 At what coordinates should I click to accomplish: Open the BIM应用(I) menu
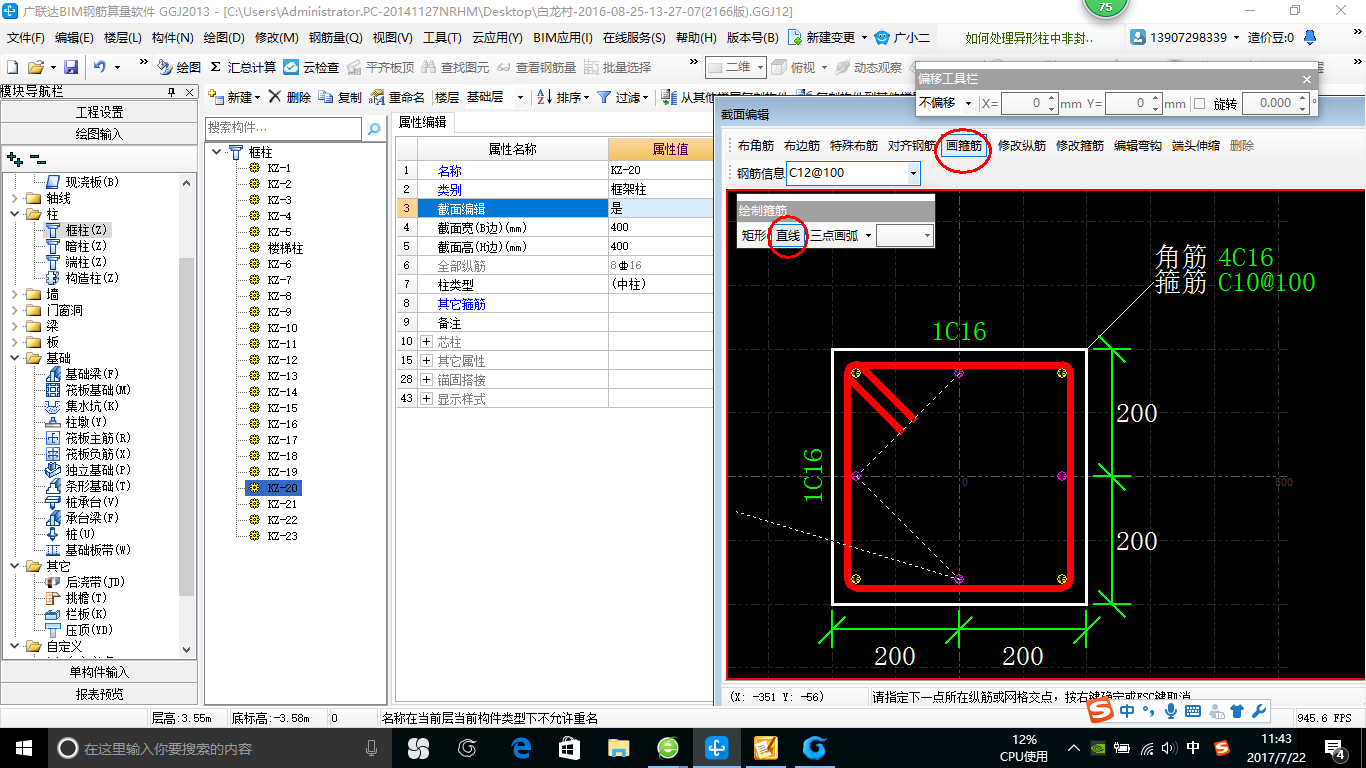coord(563,38)
